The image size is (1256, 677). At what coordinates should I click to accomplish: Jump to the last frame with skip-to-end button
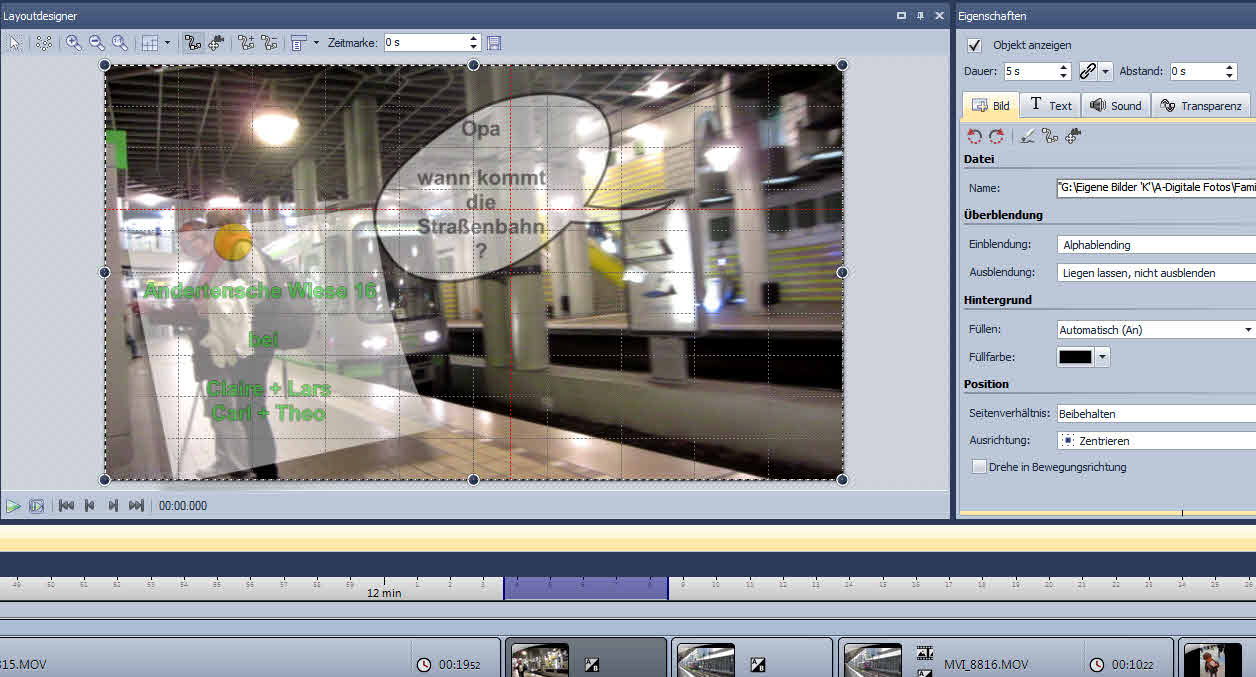136,506
